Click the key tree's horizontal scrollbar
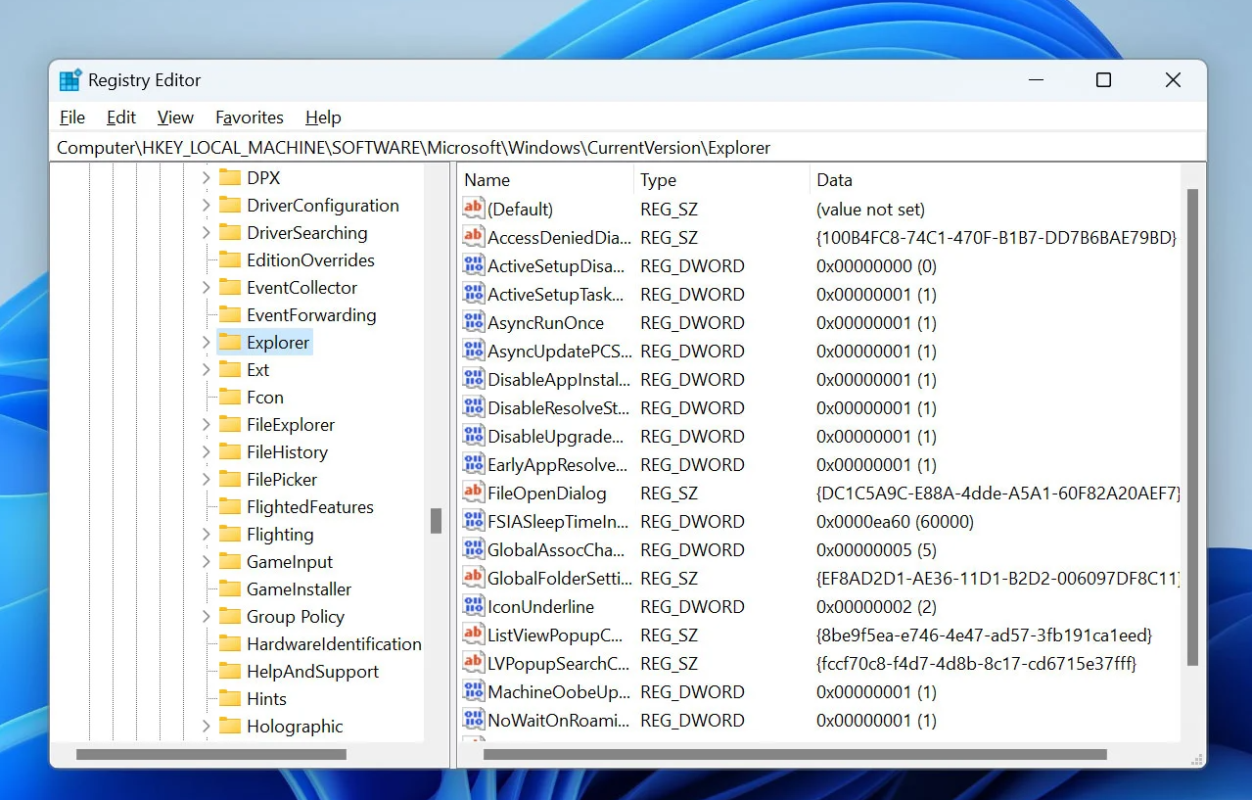 (211, 754)
